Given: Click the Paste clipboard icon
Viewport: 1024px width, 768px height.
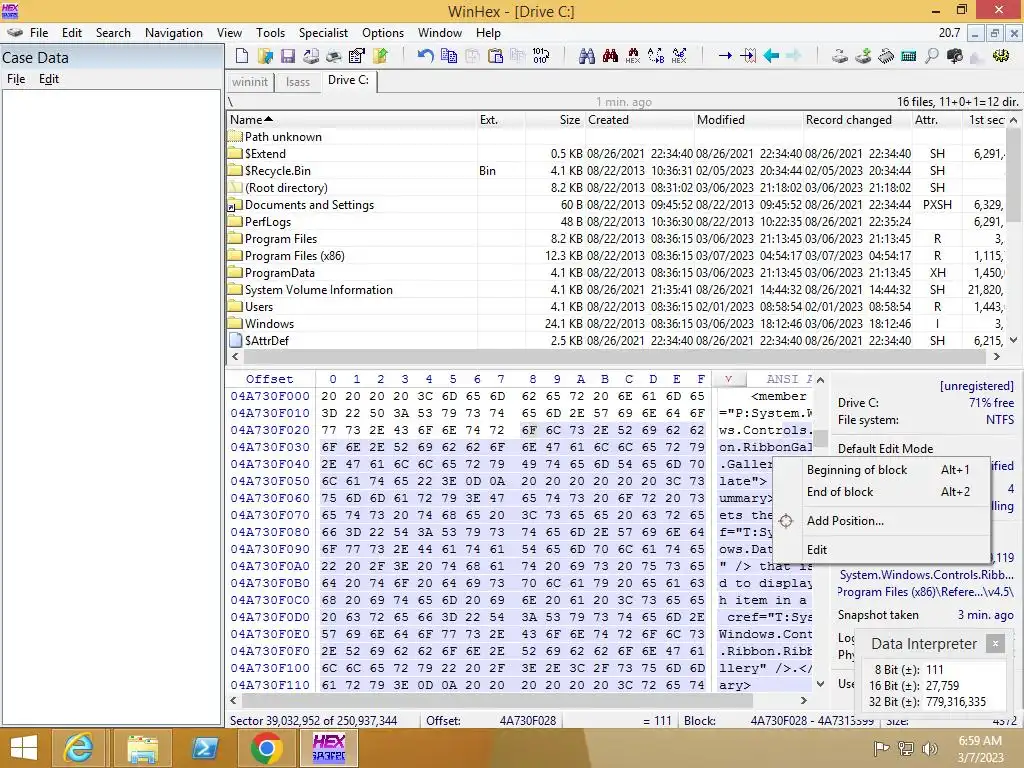Looking at the screenshot, I should 495,56.
